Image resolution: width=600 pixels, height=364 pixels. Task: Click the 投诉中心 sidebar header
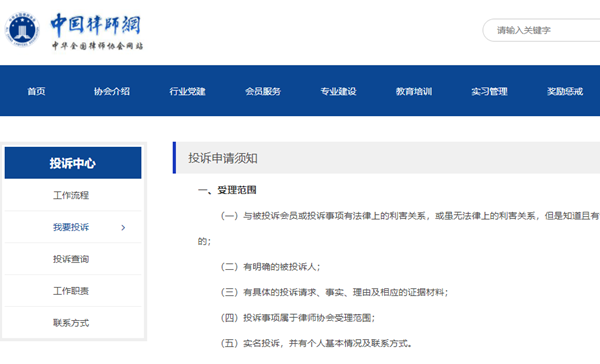point(73,163)
